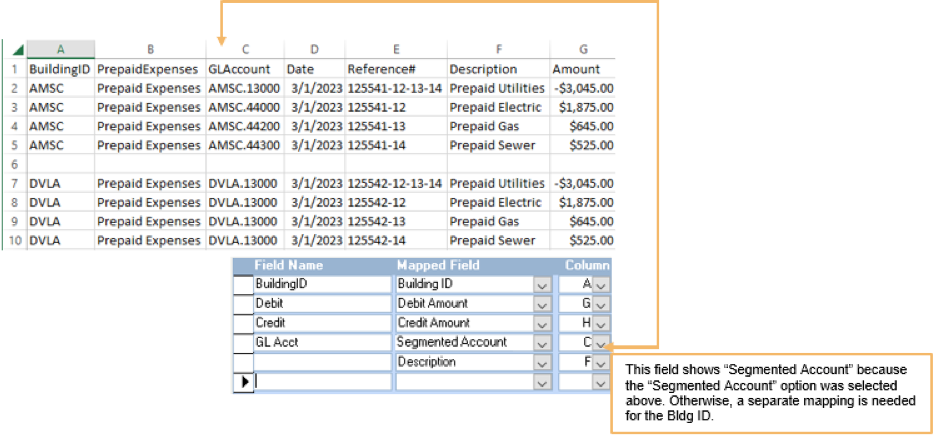Screen dimensions: 935x436
Task: Click the Field Name input in the new row
Action: (x=322, y=382)
